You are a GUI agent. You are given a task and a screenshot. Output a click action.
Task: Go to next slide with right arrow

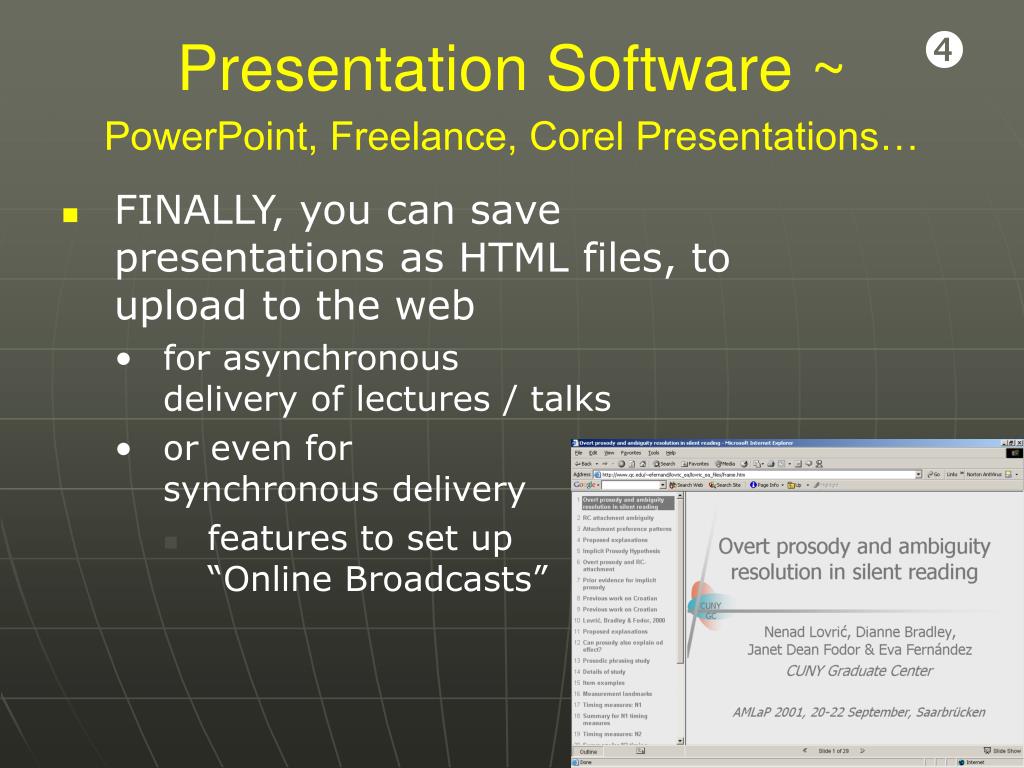(863, 751)
